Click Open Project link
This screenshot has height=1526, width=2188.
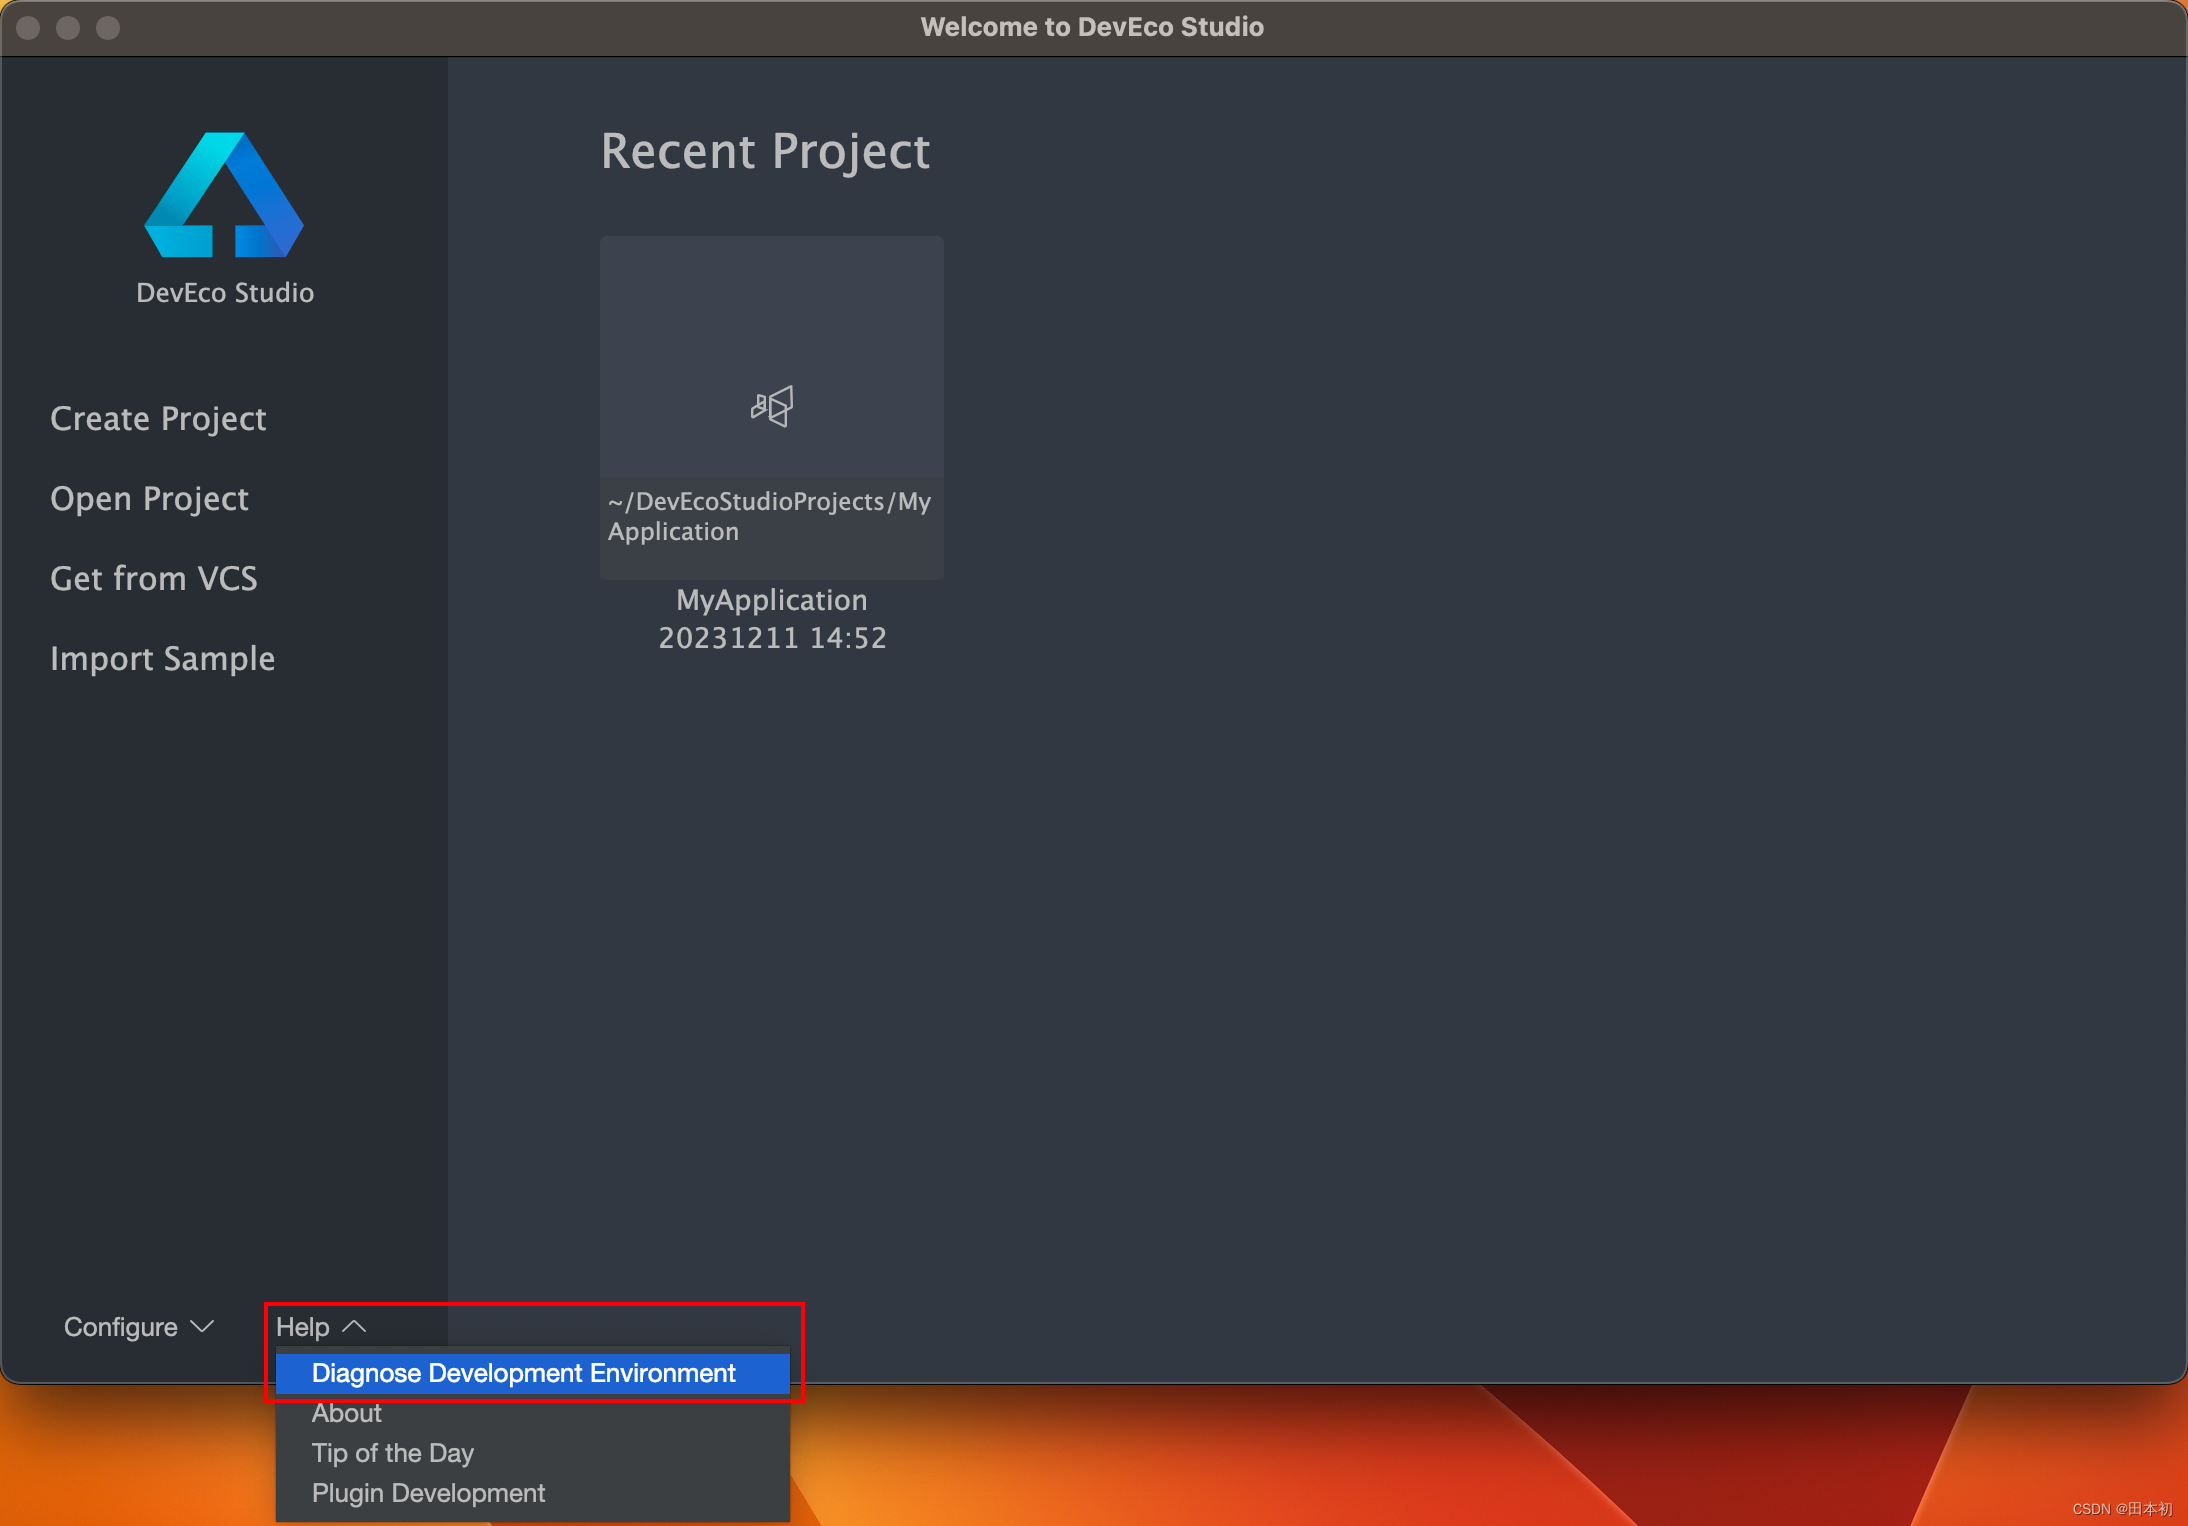[149, 498]
